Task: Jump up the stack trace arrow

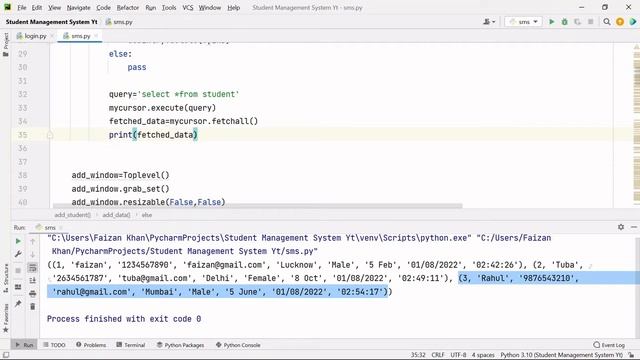Action: [x=33, y=241]
